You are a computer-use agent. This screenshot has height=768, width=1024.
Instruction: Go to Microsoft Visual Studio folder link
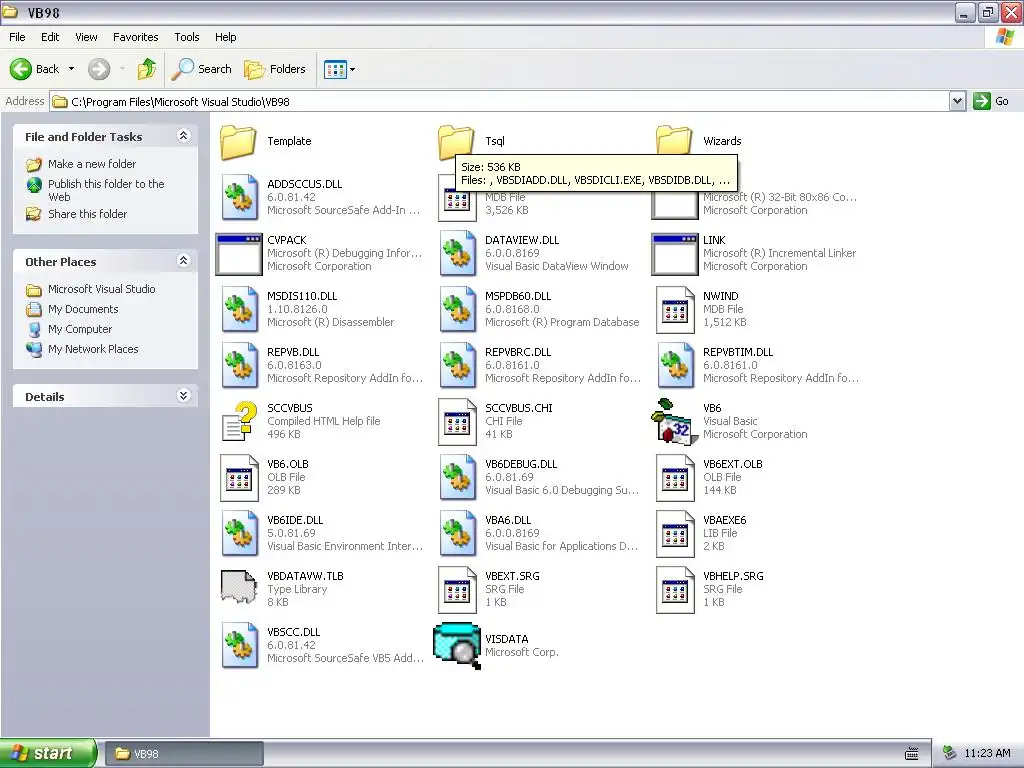coord(101,289)
